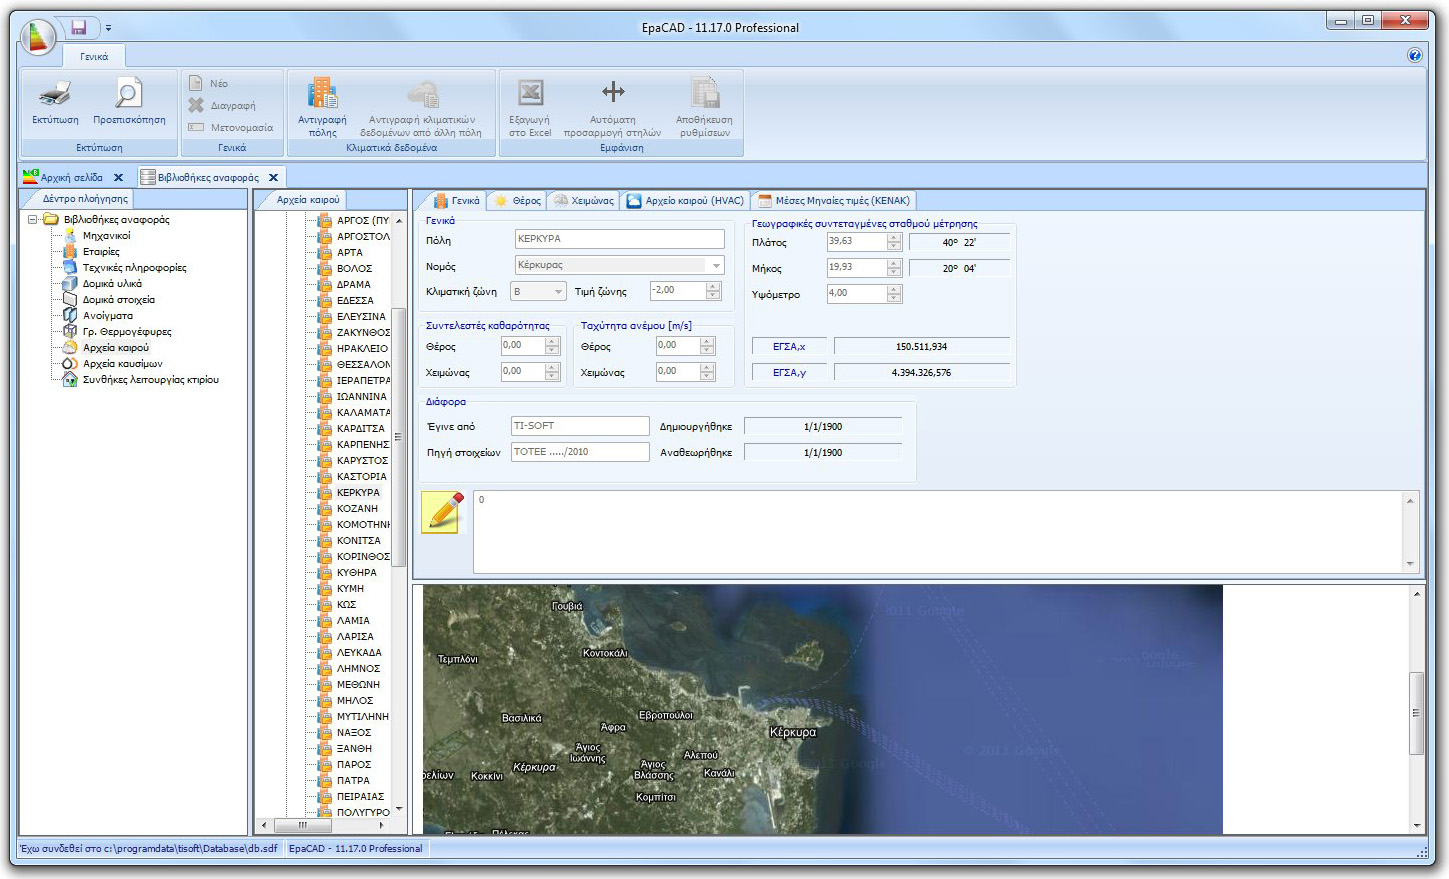Open the Νομός dropdown

click(716, 264)
